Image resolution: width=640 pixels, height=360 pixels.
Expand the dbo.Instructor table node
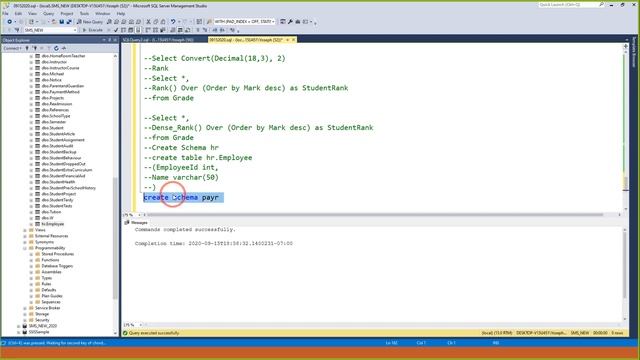31,62
